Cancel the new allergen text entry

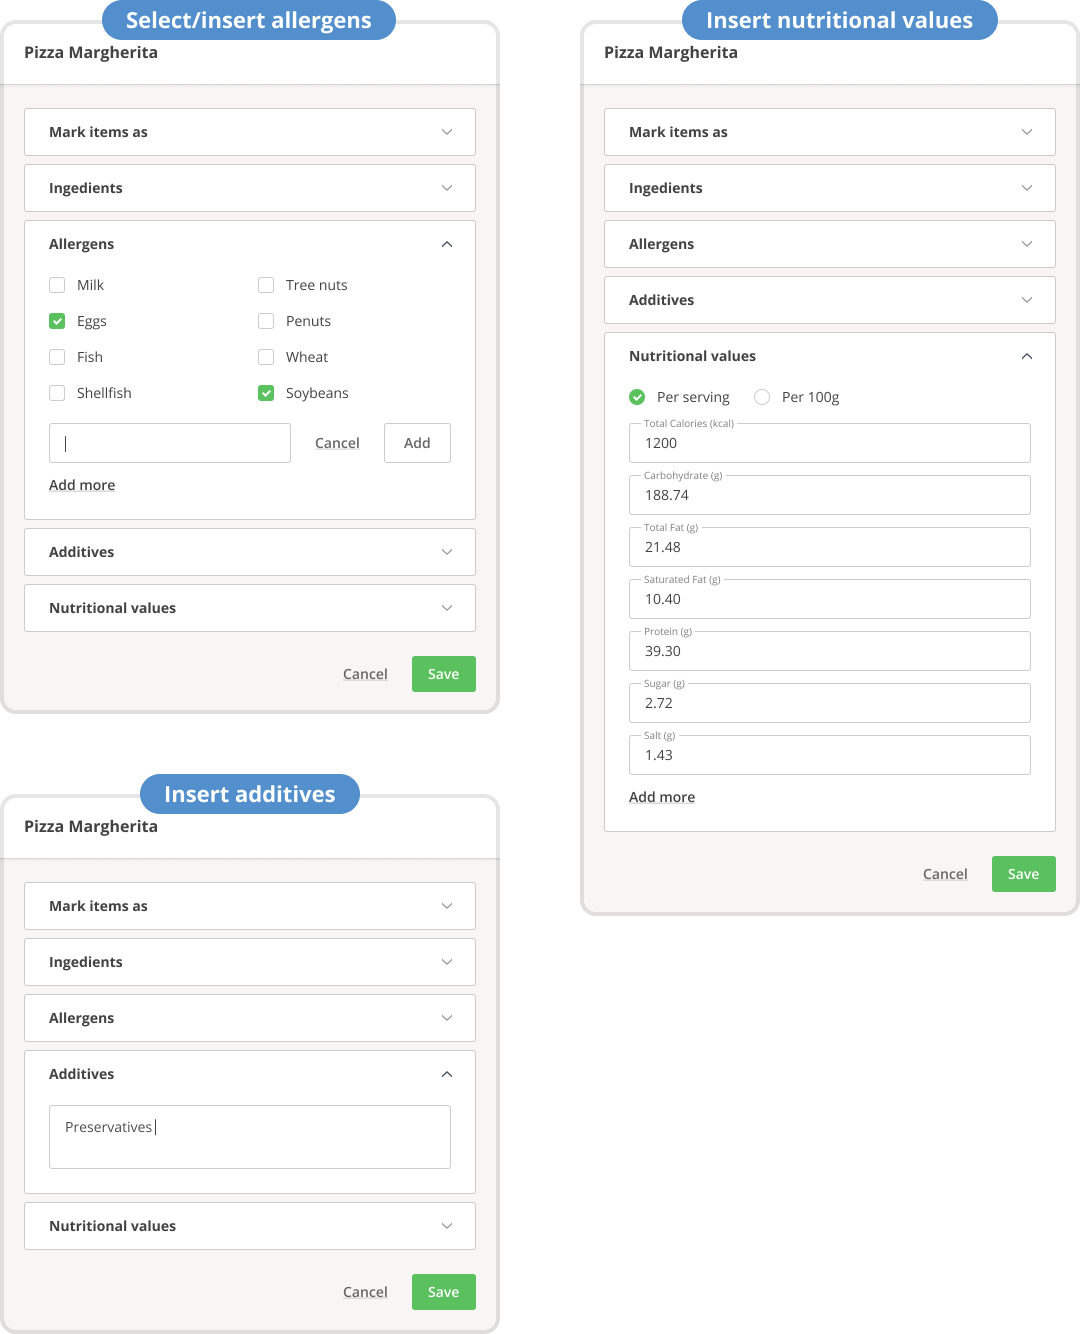(x=337, y=443)
